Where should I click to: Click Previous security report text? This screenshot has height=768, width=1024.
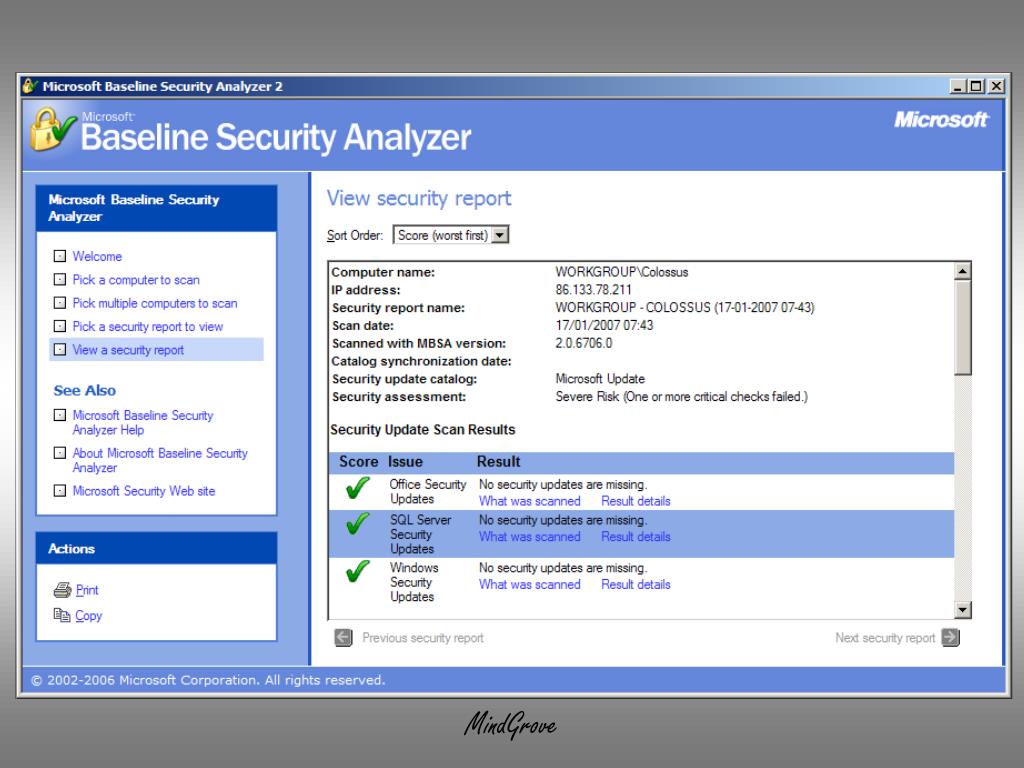[423, 638]
